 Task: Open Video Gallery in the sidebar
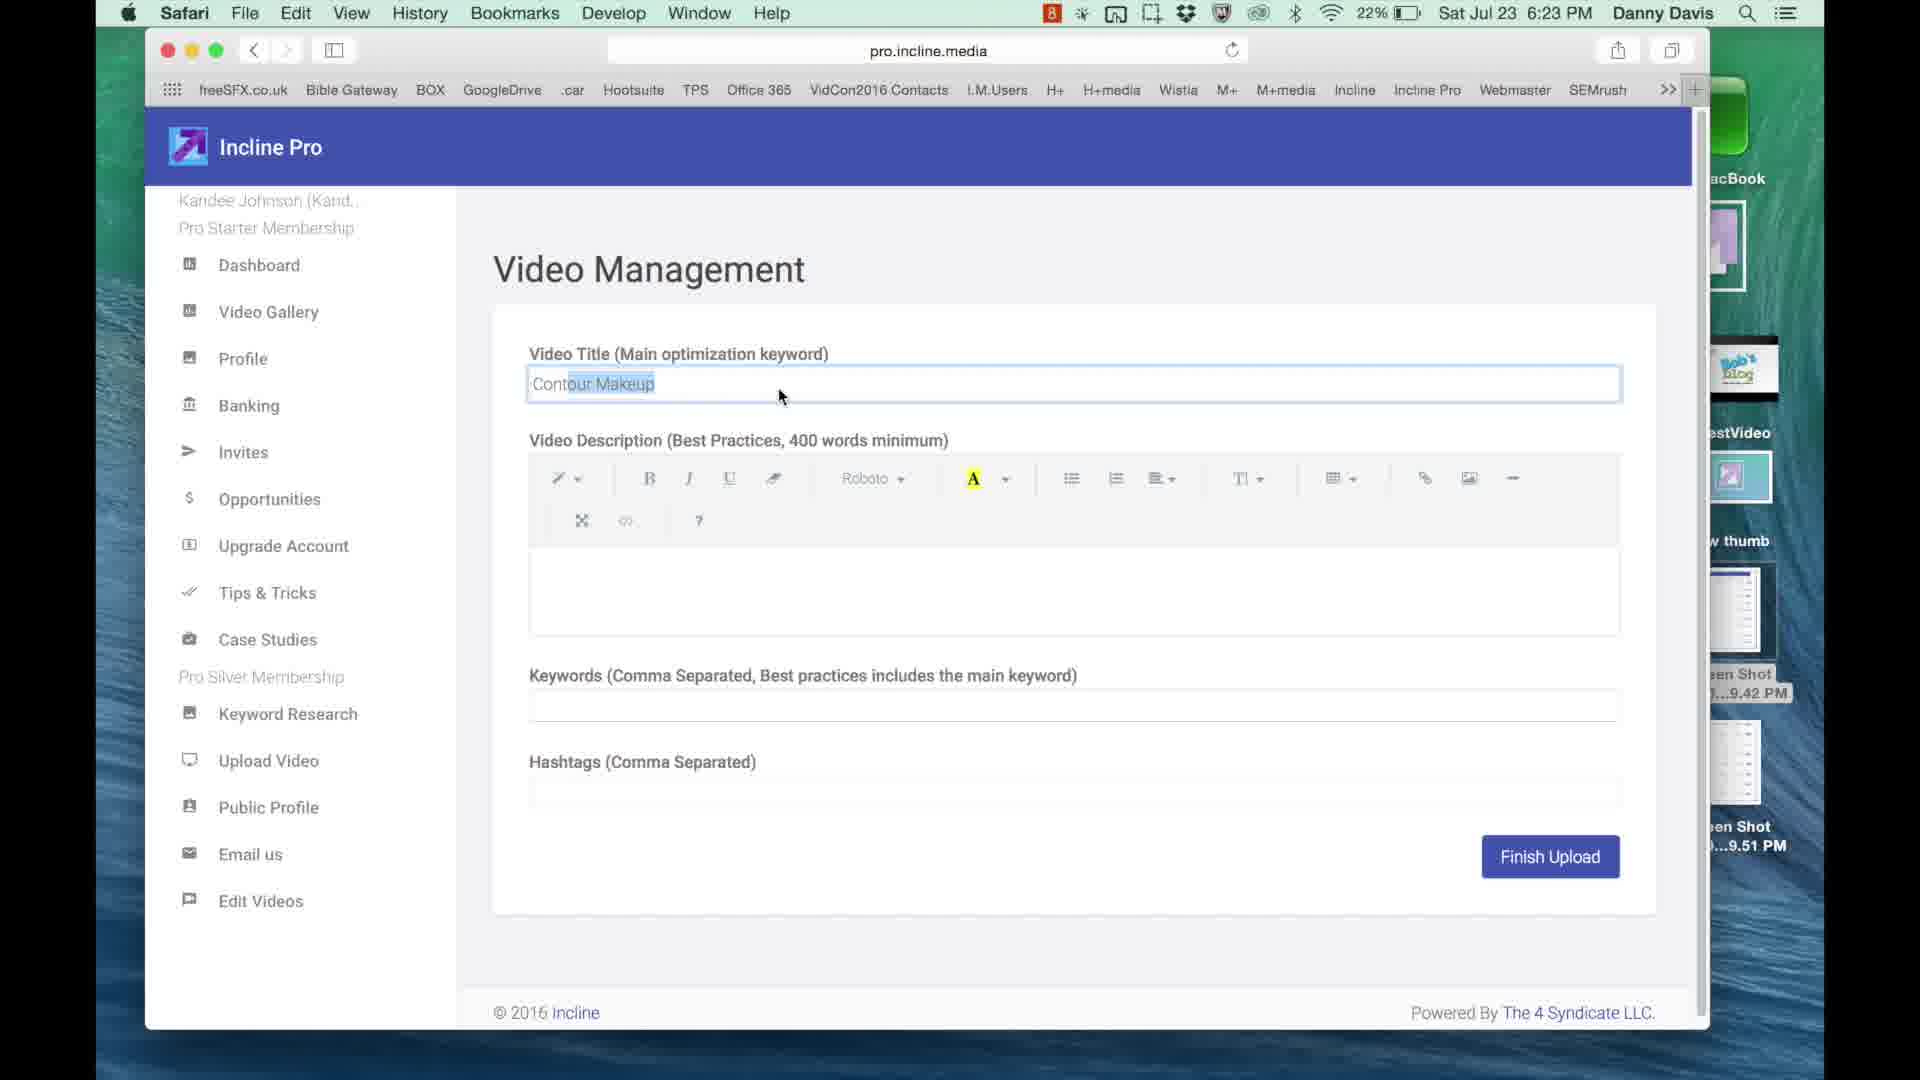click(x=268, y=312)
